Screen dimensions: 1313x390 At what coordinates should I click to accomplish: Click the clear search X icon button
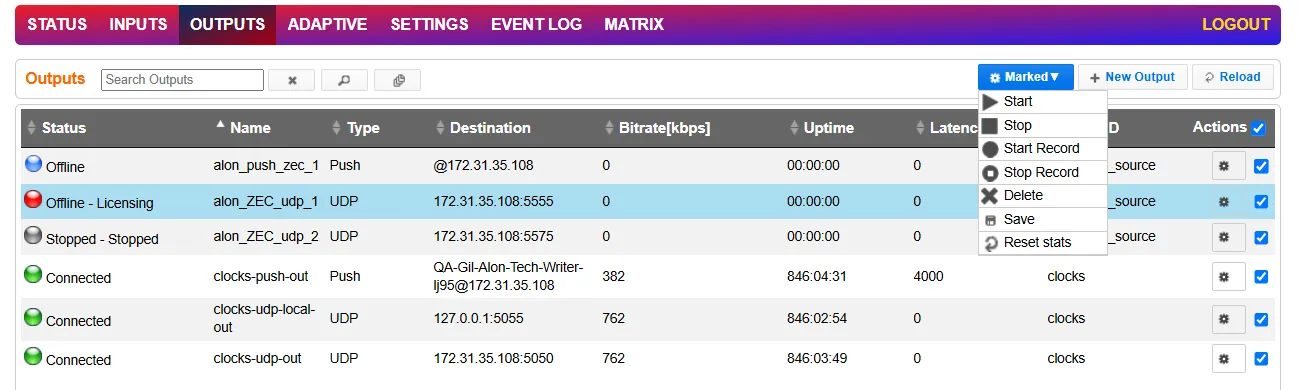point(292,80)
